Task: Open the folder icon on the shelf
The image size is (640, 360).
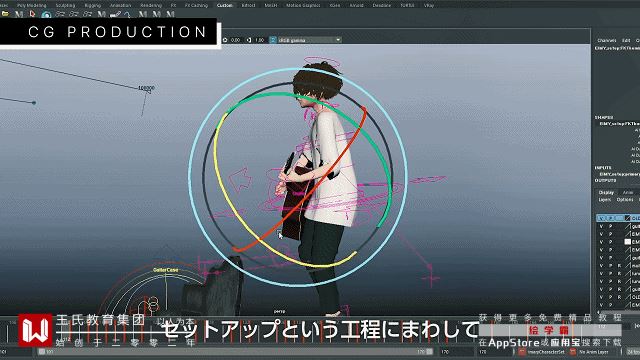Action: click(x=5, y=14)
